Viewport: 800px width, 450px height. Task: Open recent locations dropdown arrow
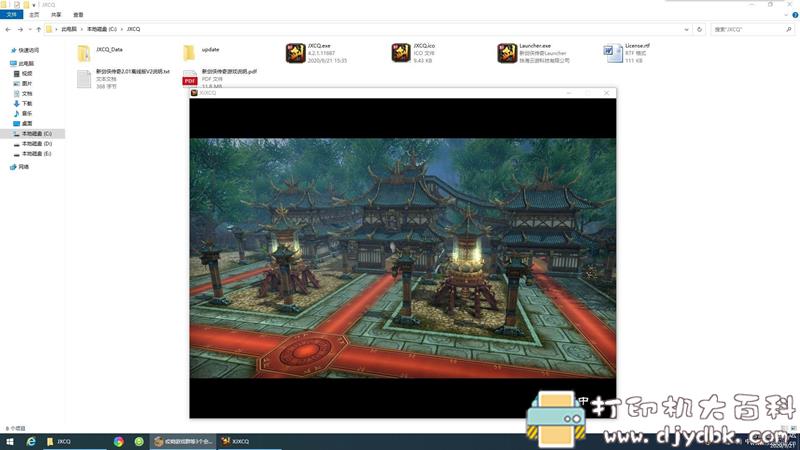[x=30, y=30]
